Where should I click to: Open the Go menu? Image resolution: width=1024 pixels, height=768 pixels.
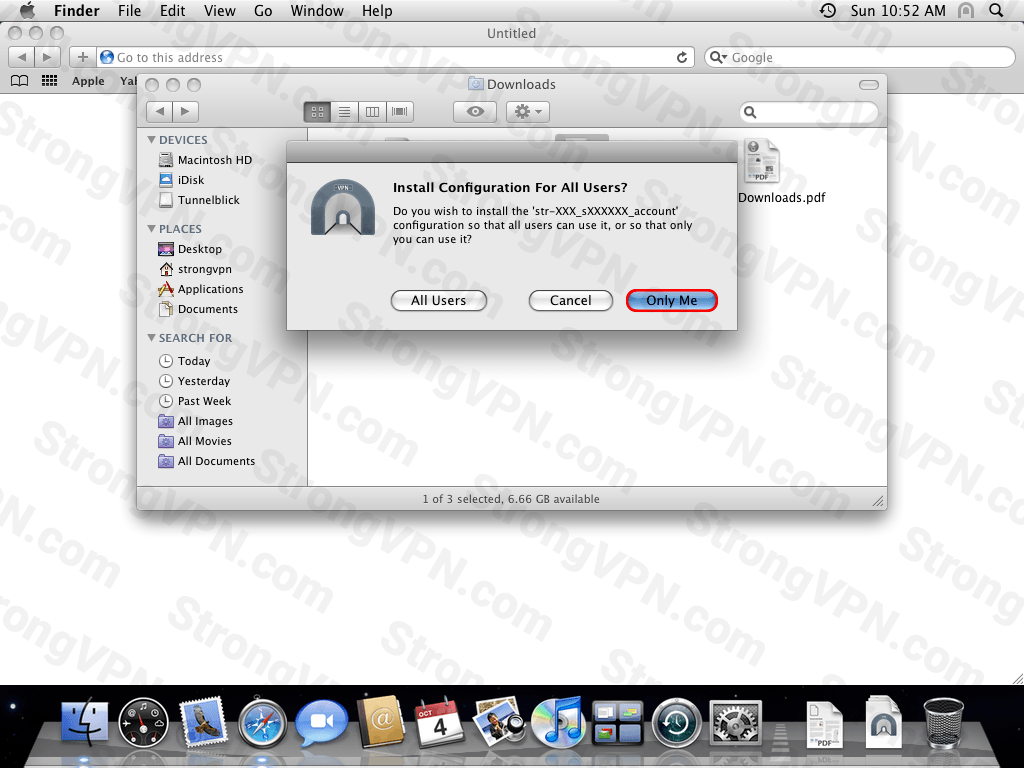coord(263,10)
